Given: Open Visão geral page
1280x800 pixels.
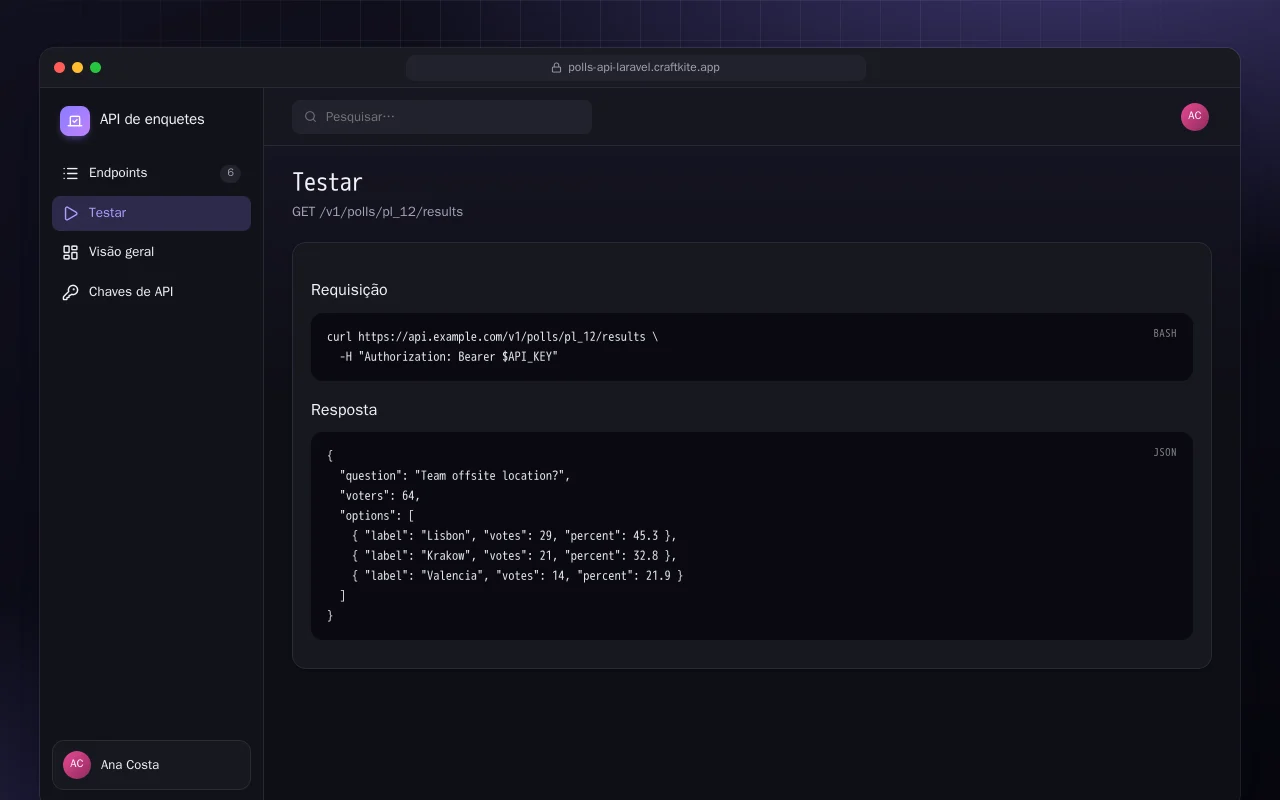Looking at the screenshot, I should 151,252.
